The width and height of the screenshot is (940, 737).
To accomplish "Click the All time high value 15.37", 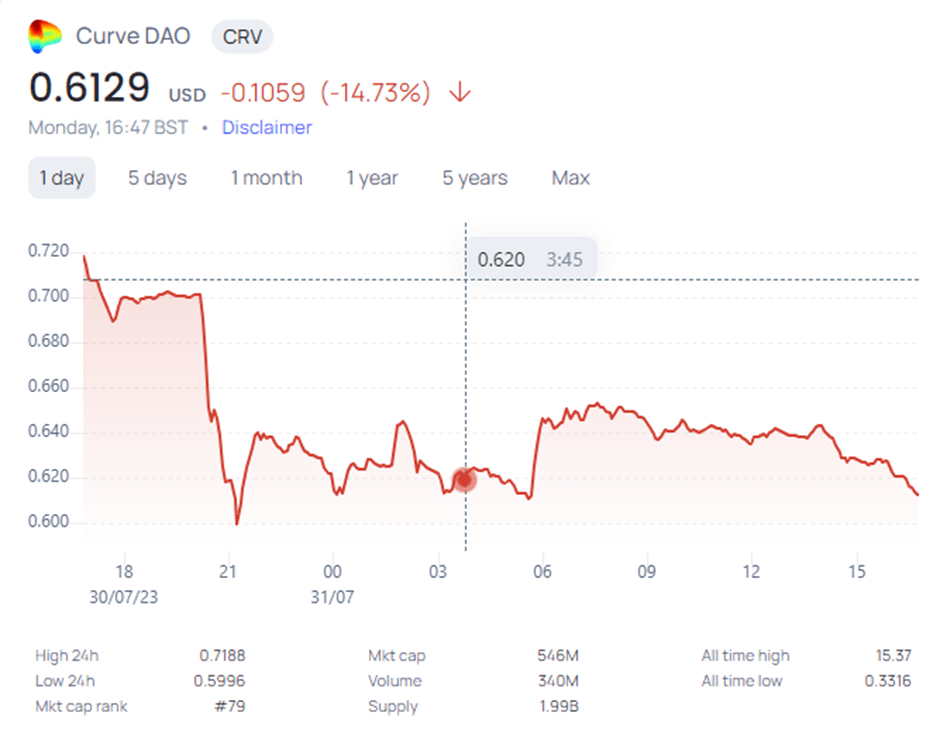I will (893, 655).
